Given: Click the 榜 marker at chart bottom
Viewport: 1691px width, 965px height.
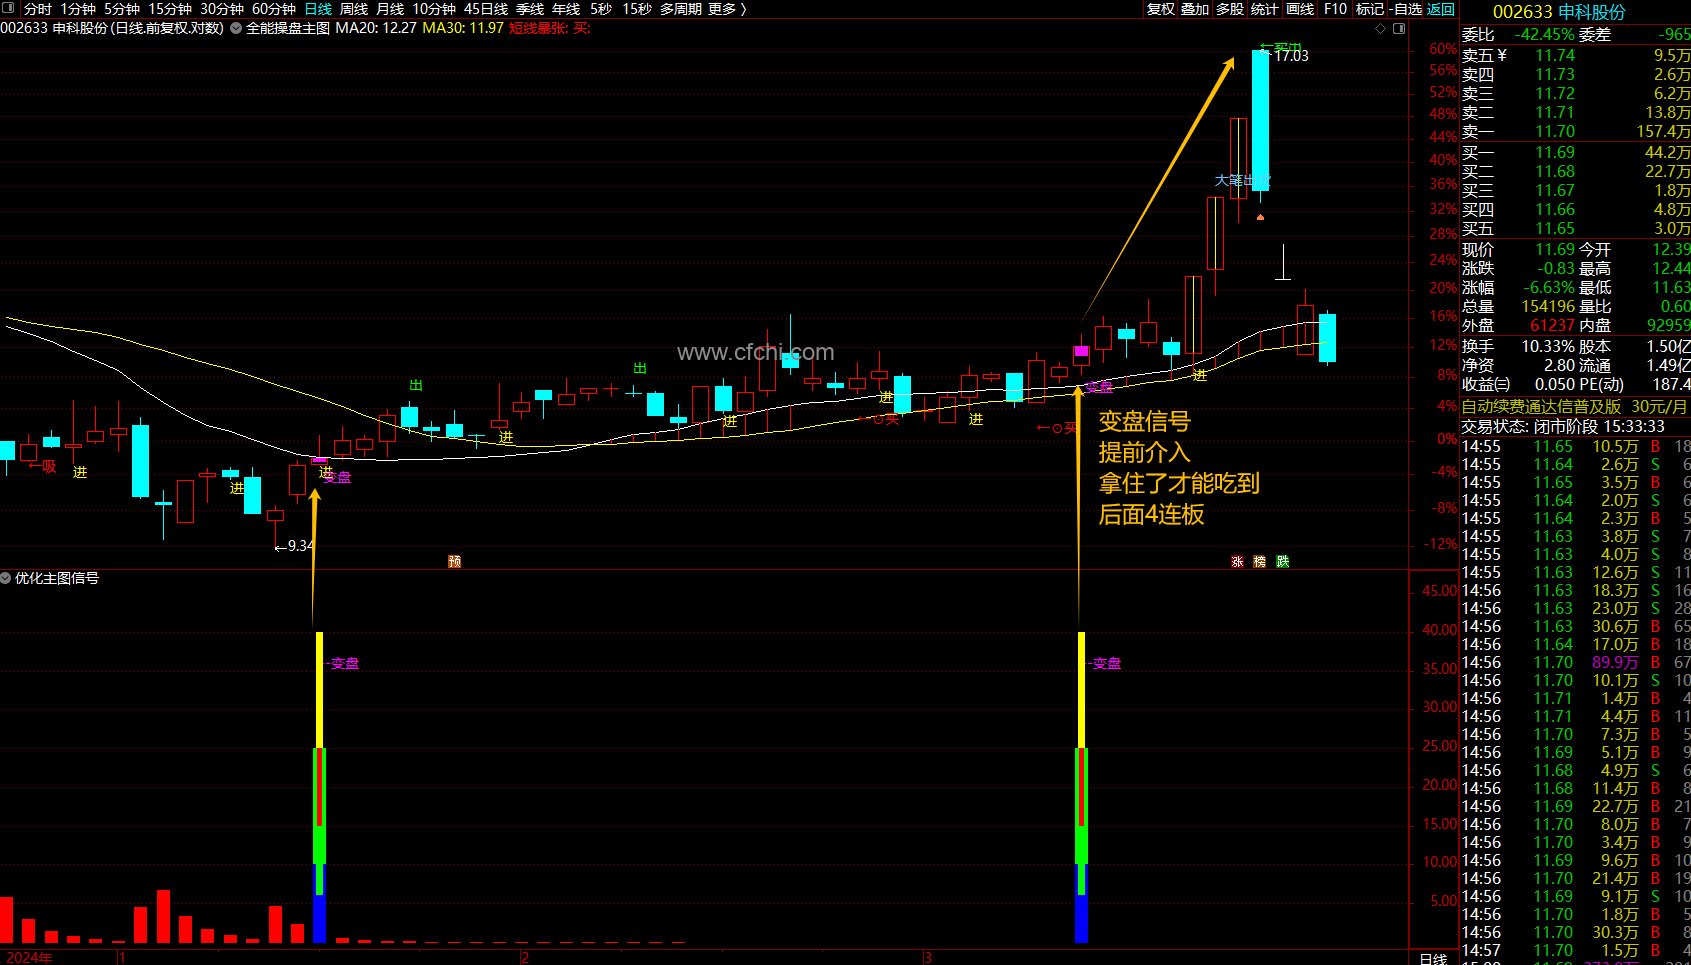Looking at the screenshot, I should [1260, 562].
